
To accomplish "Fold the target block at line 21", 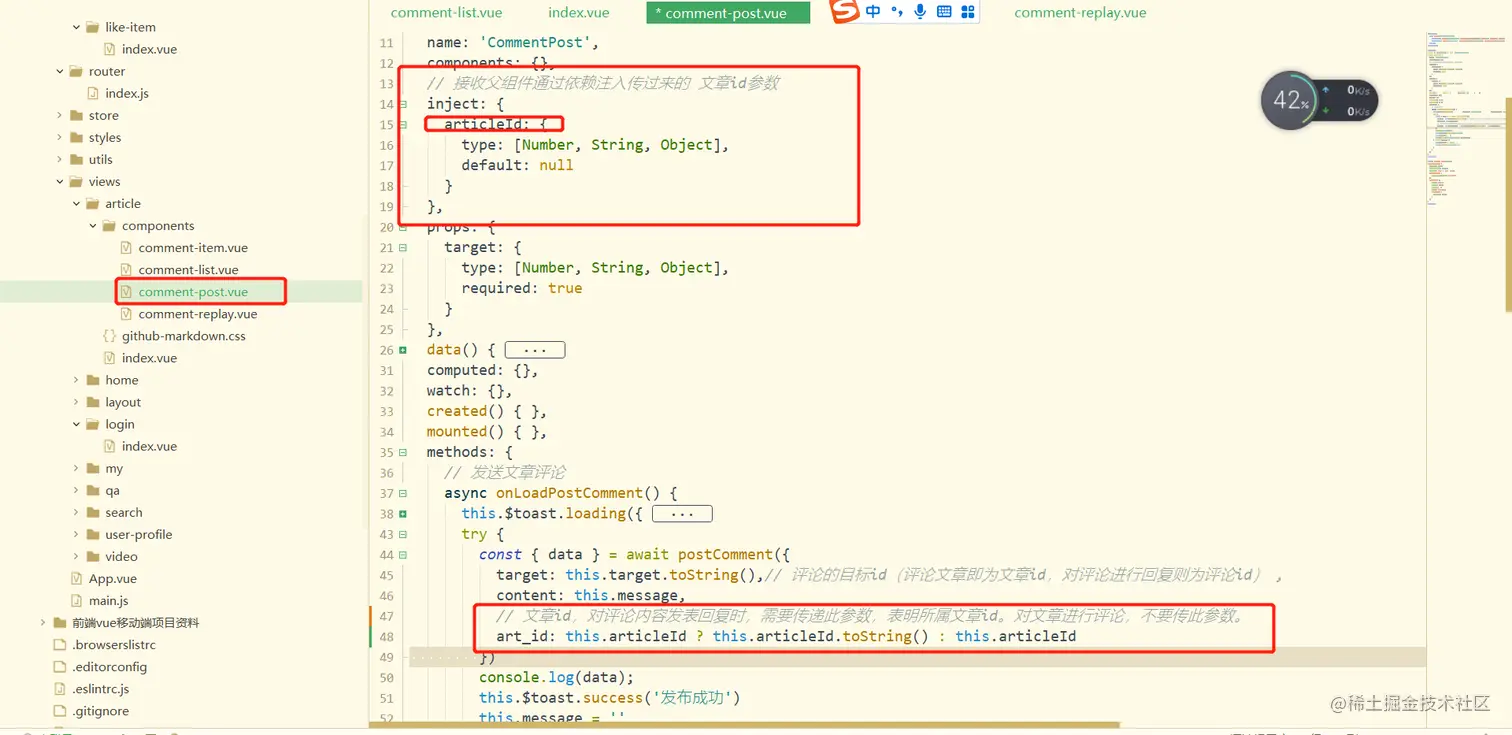I will (x=403, y=247).
